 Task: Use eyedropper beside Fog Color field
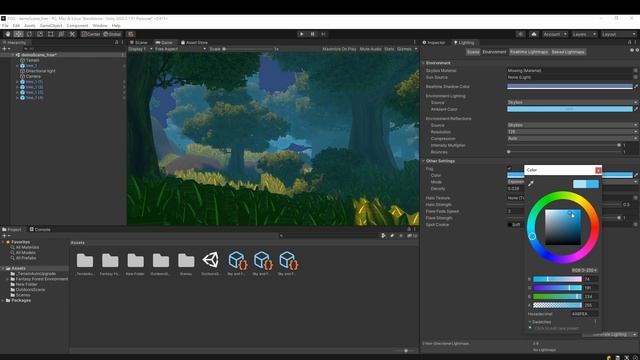click(x=636, y=175)
